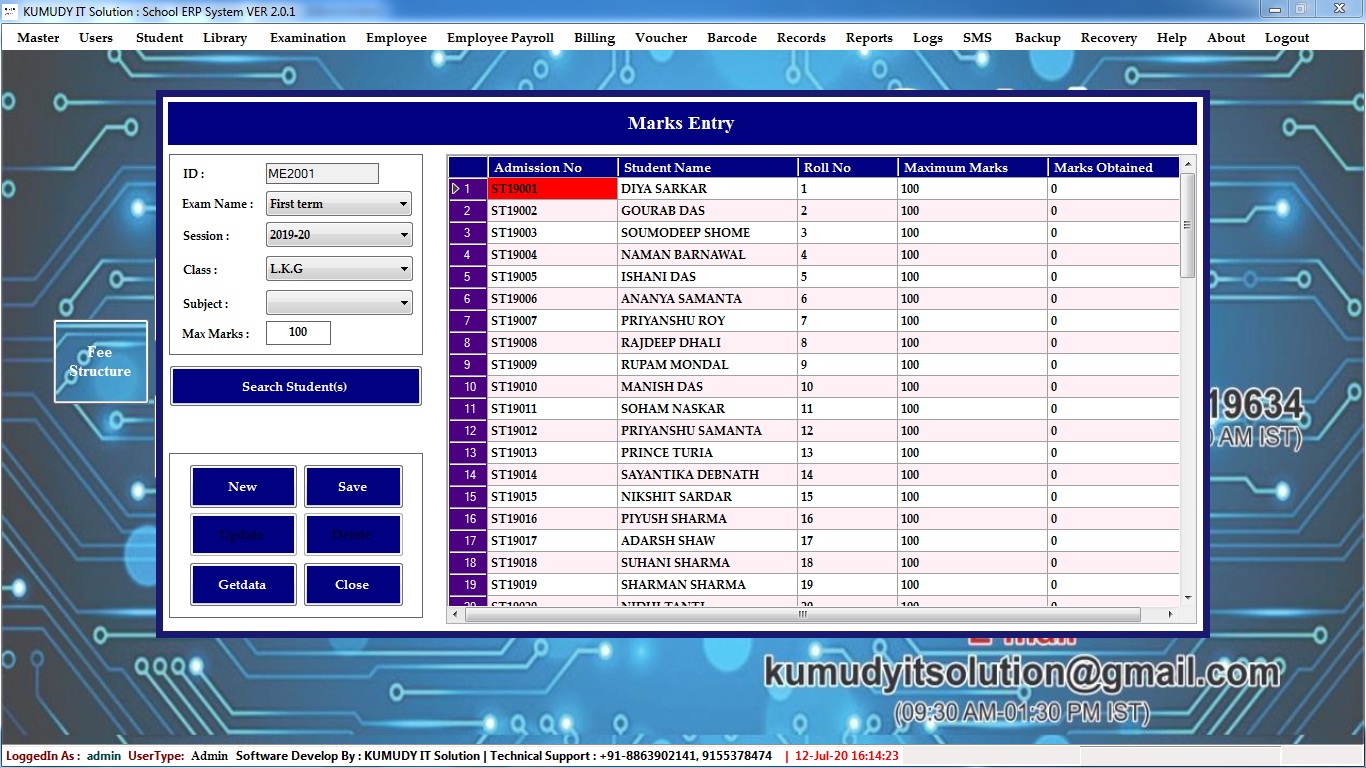
Task: Select the Barcode menu item
Action: pyautogui.click(x=731, y=38)
